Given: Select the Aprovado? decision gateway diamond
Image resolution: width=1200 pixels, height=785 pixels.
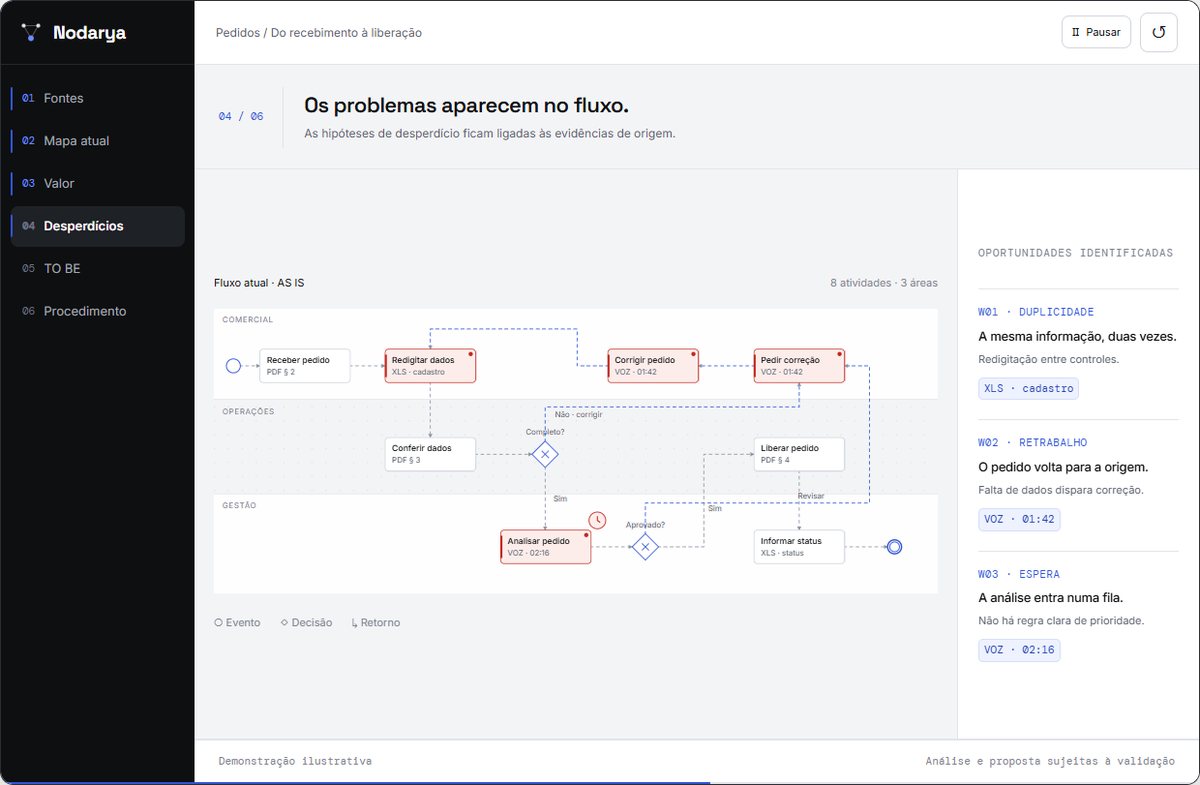Looking at the screenshot, I should pos(645,546).
